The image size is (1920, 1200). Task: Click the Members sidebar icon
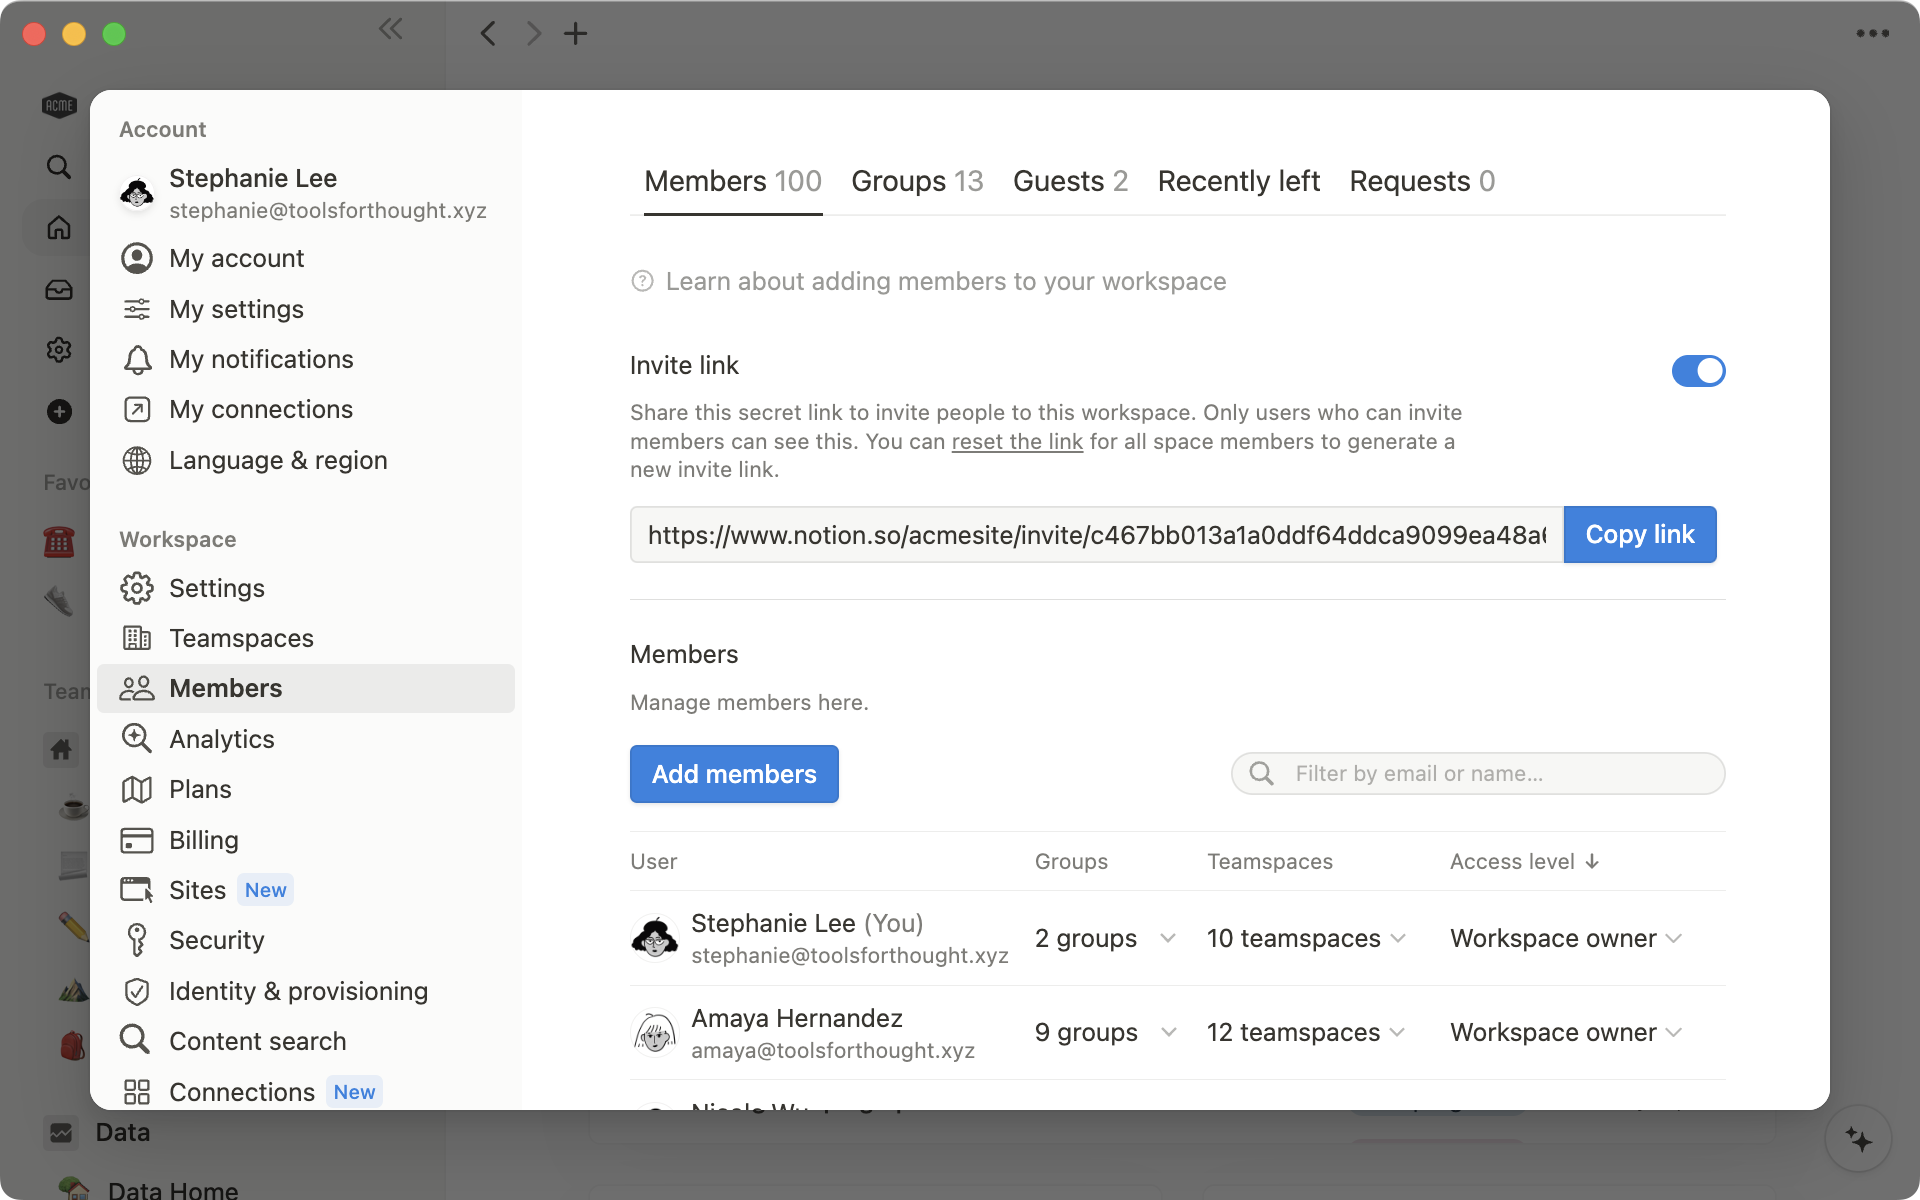pyautogui.click(x=137, y=687)
